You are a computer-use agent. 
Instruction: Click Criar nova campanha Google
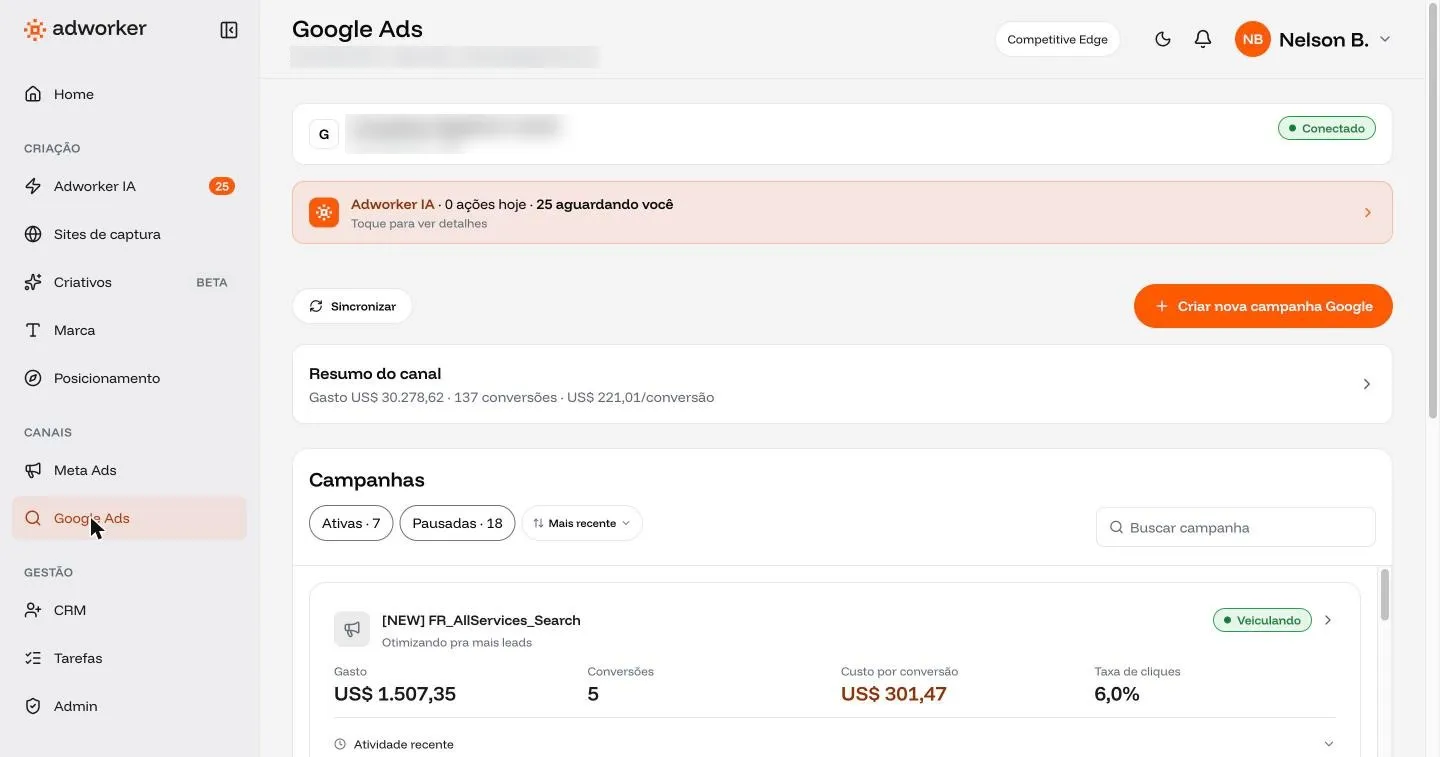pos(1263,306)
